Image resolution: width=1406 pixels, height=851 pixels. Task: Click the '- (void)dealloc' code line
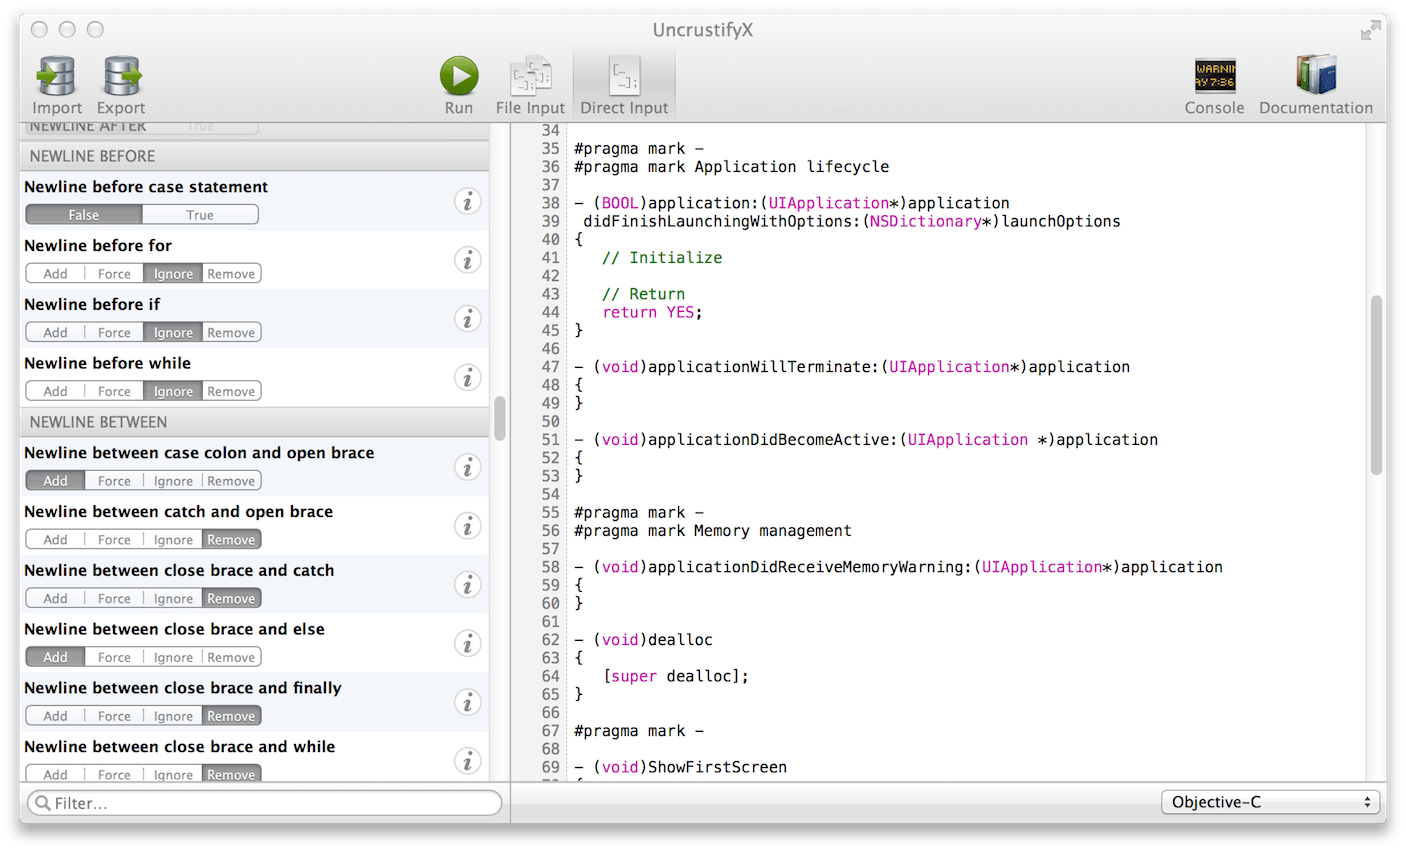pyautogui.click(x=643, y=640)
